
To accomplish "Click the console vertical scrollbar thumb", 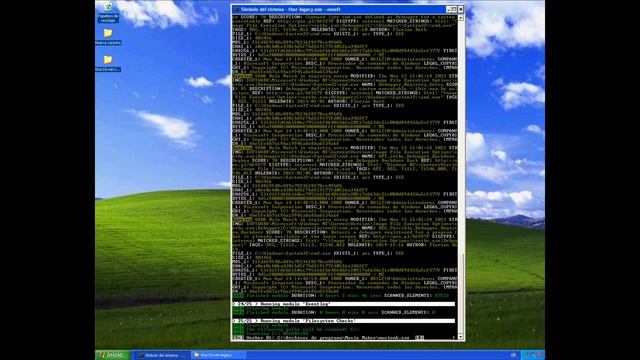I will click(461, 293).
